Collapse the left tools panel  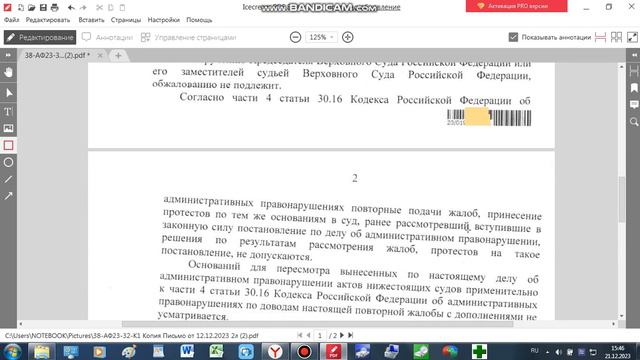(x=8, y=55)
